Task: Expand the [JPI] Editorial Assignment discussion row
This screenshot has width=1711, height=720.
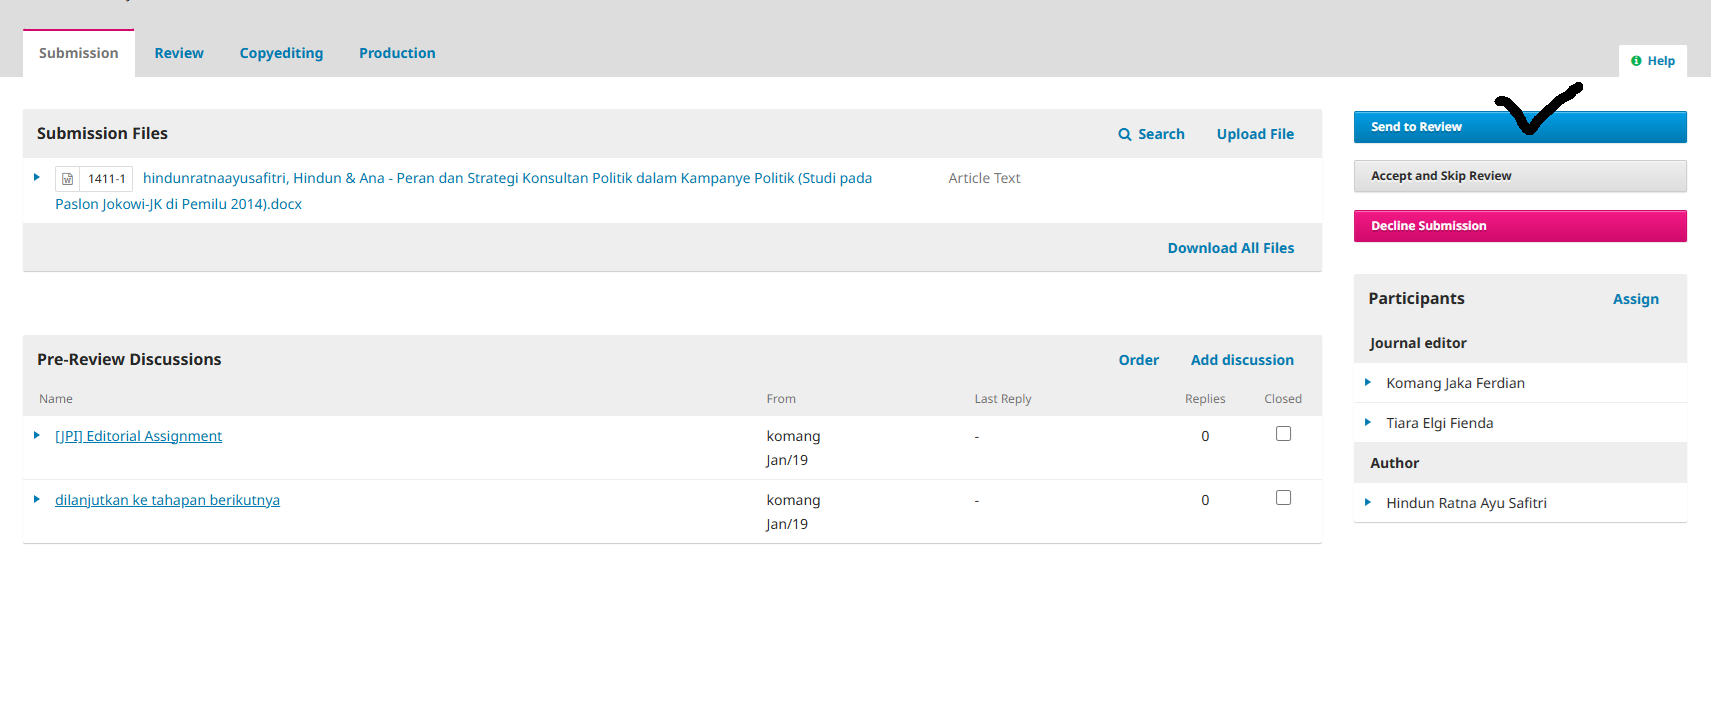Action: pos(37,435)
